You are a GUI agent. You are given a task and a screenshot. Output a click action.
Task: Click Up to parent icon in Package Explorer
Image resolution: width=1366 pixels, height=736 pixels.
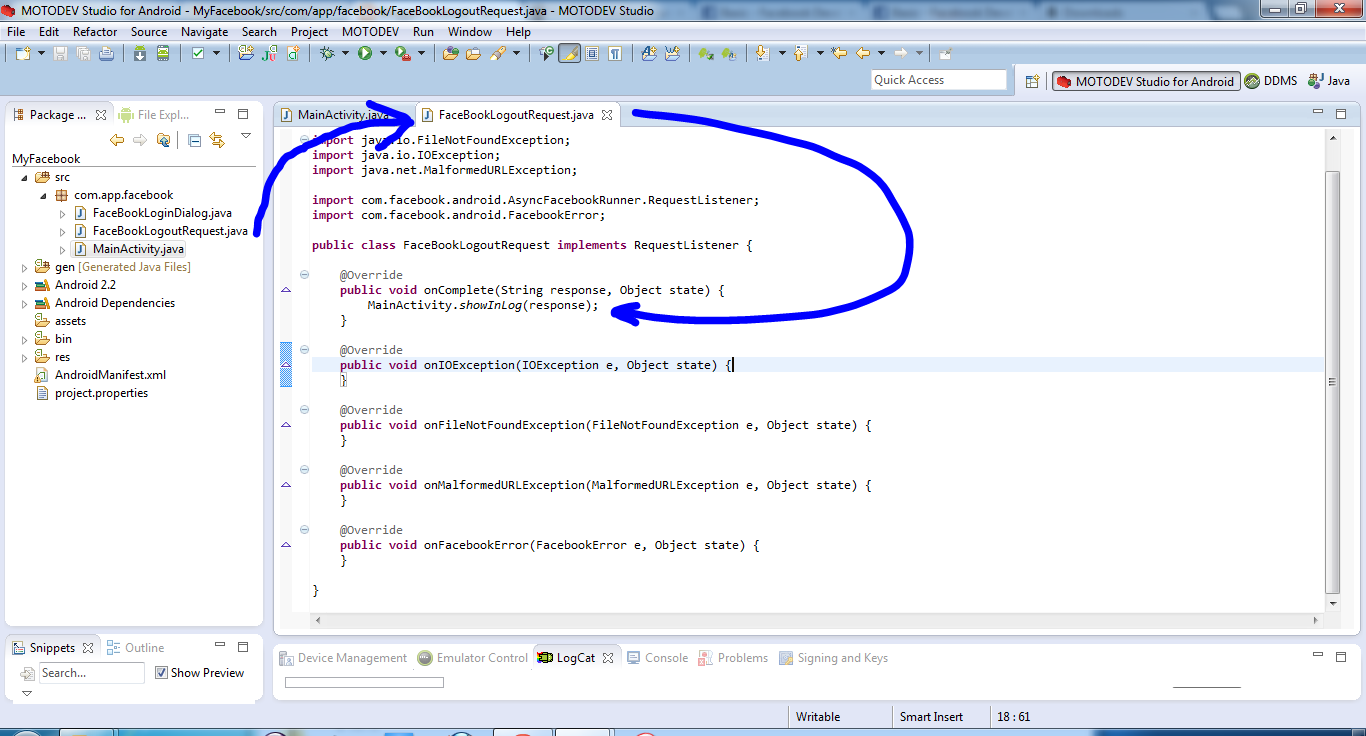pyautogui.click(x=163, y=140)
